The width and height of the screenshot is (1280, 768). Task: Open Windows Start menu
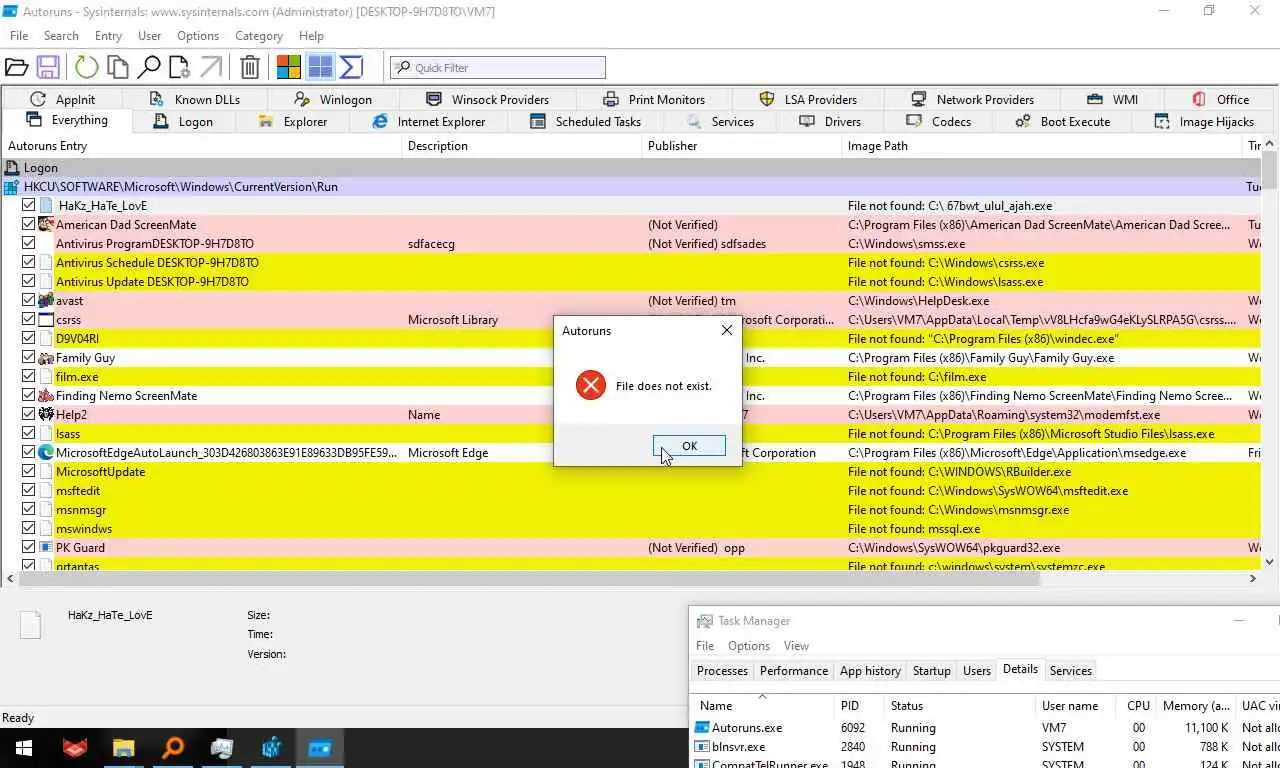click(24, 747)
